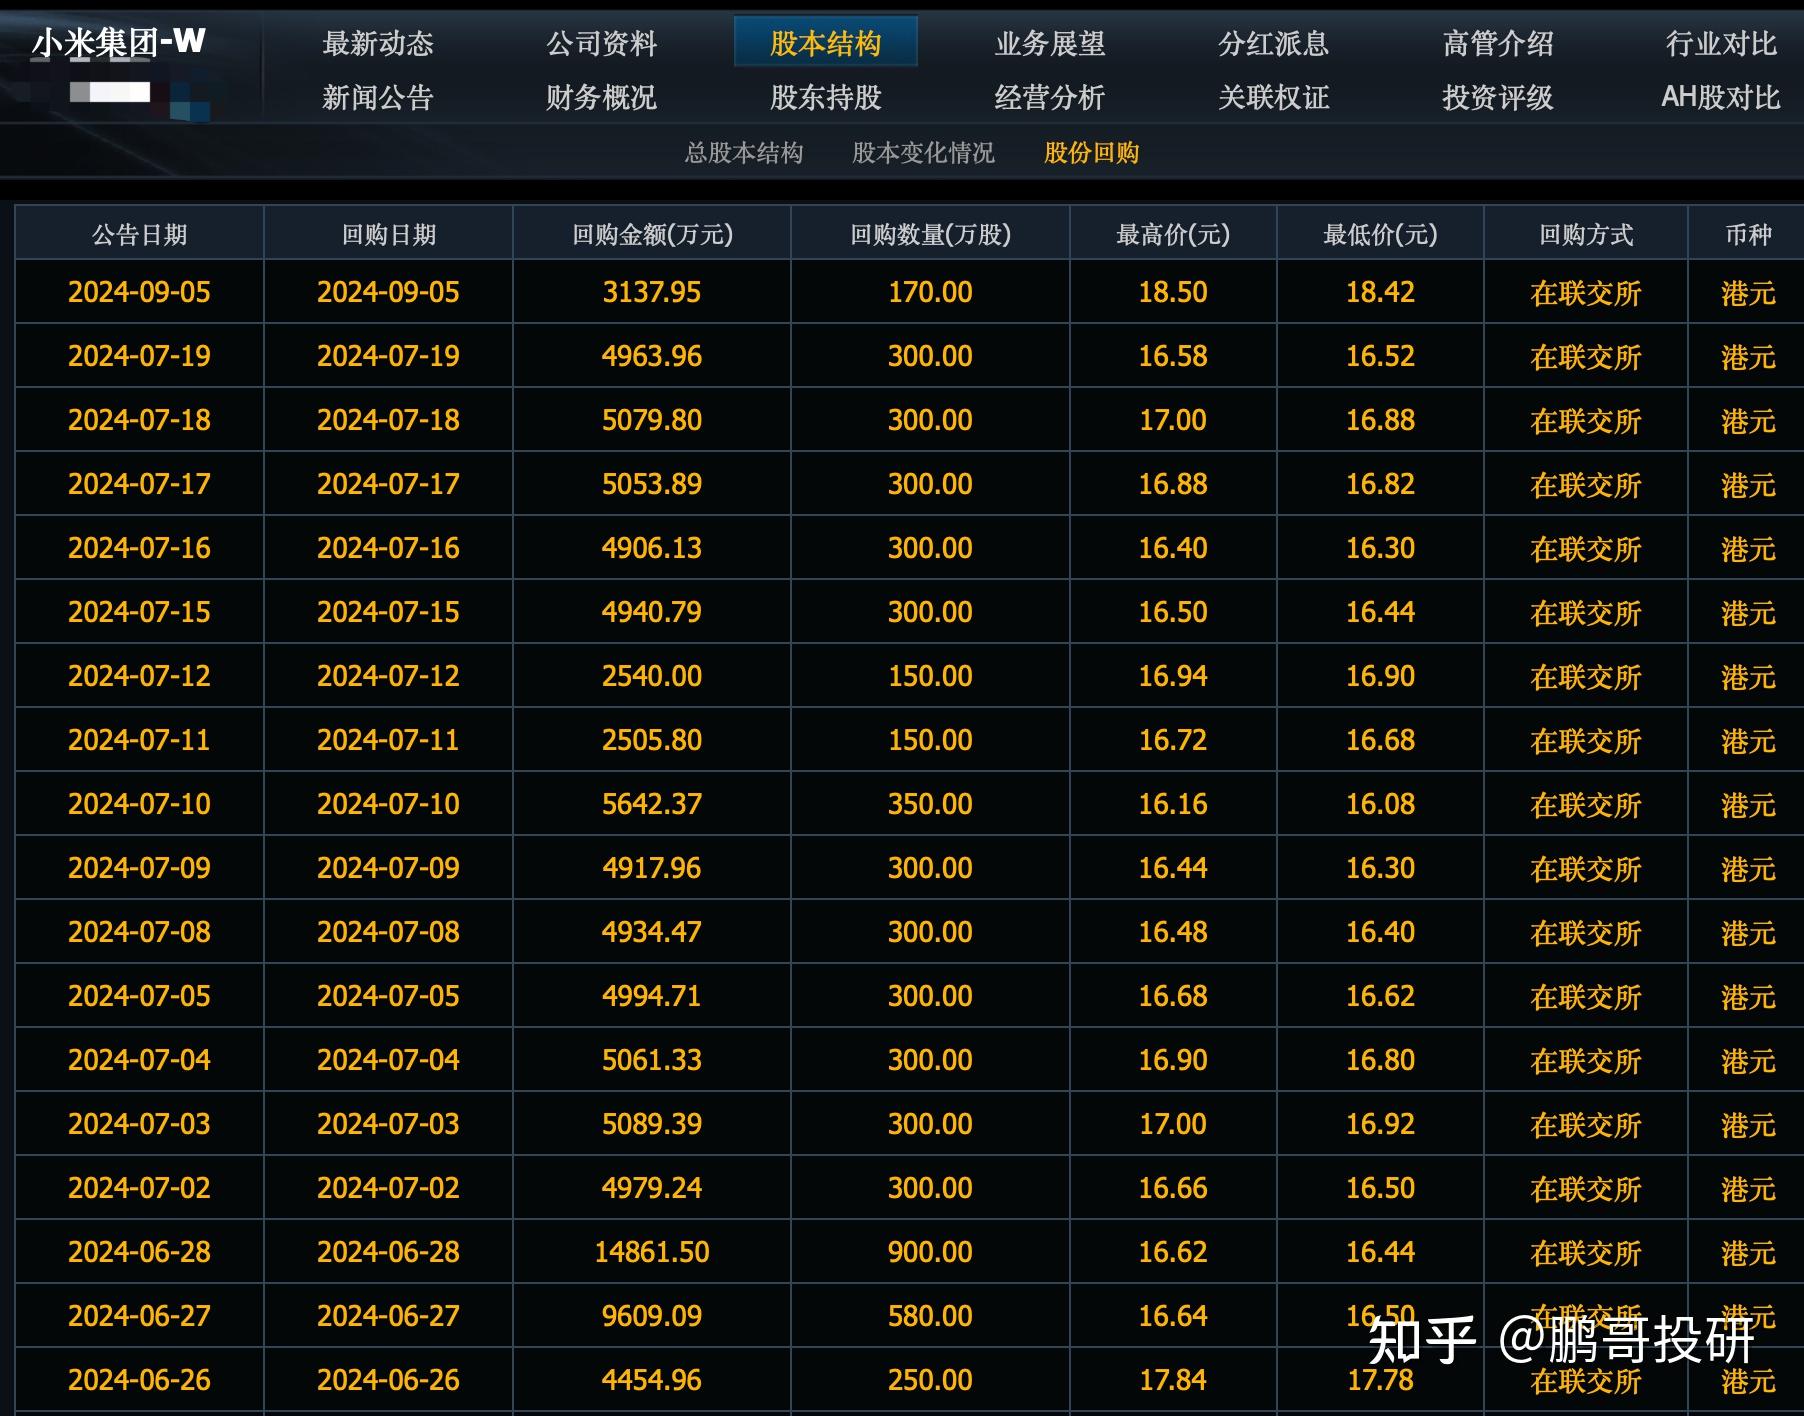Open the 财务概况 page
The height and width of the screenshot is (1416, 1804).
coord(601,99)
